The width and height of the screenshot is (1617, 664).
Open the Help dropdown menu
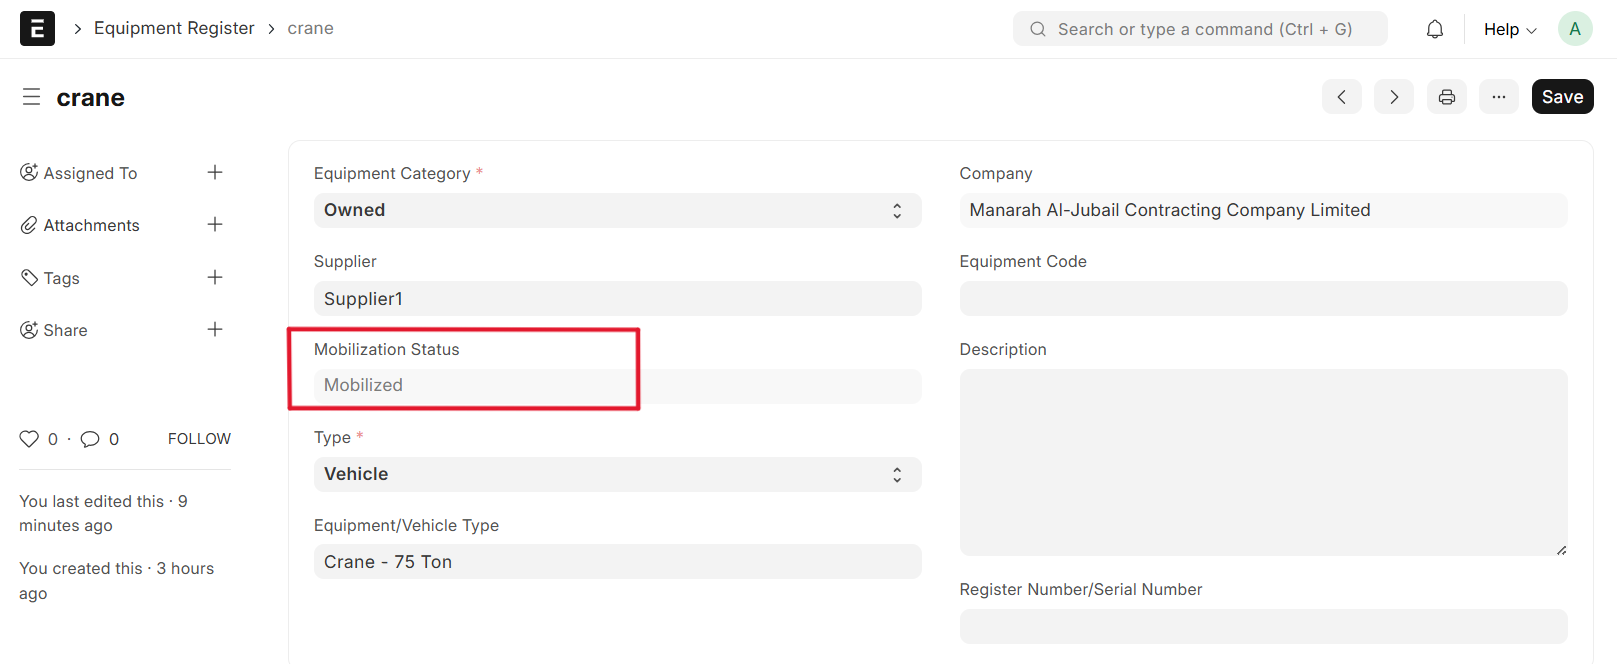(1509, 29)
